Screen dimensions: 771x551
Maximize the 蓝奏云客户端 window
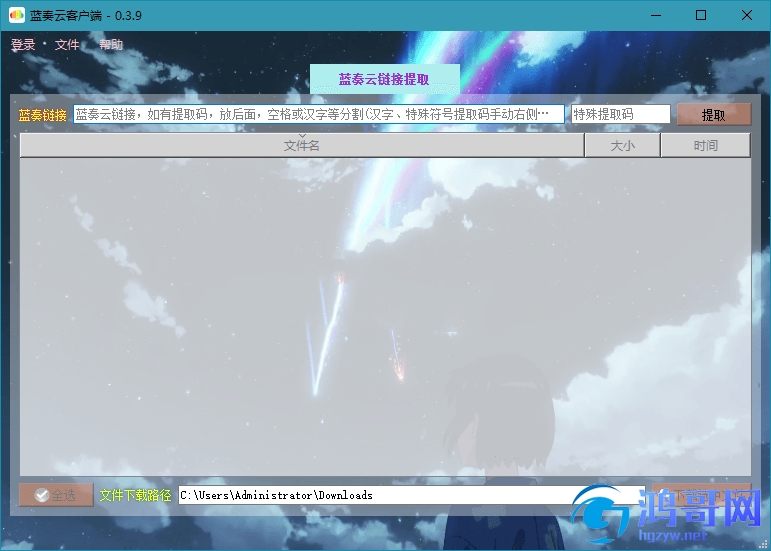(x=701, y=15)
